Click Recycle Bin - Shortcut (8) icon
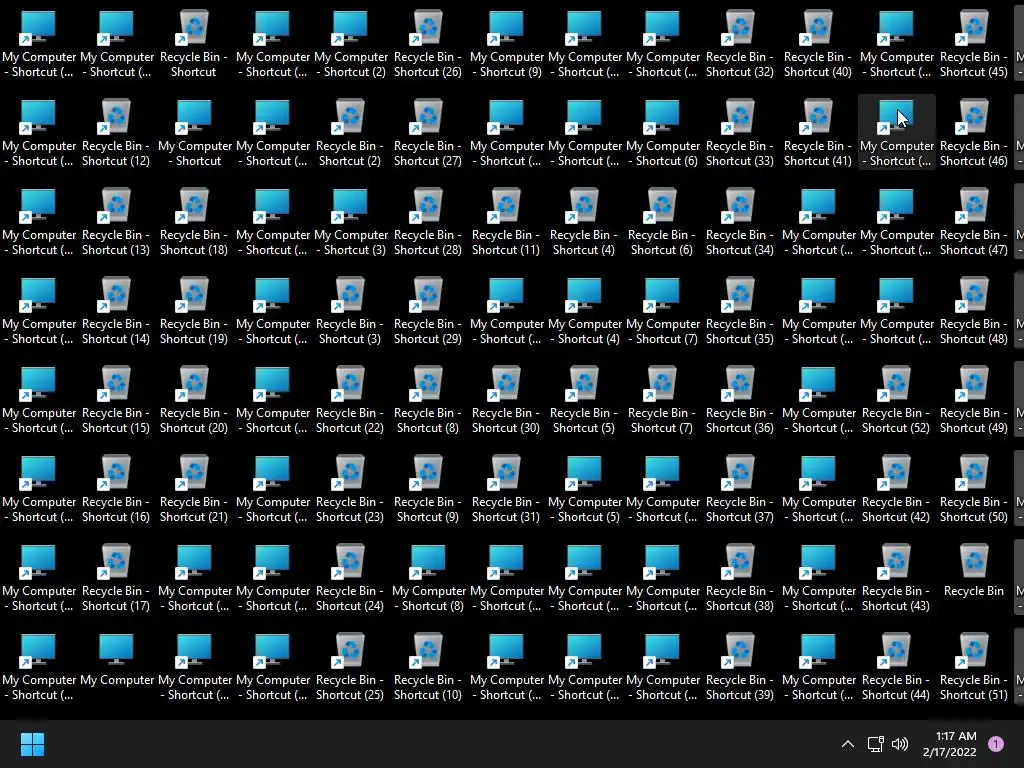The width and height of the screenshot is (1024, 768). [428, 400]
